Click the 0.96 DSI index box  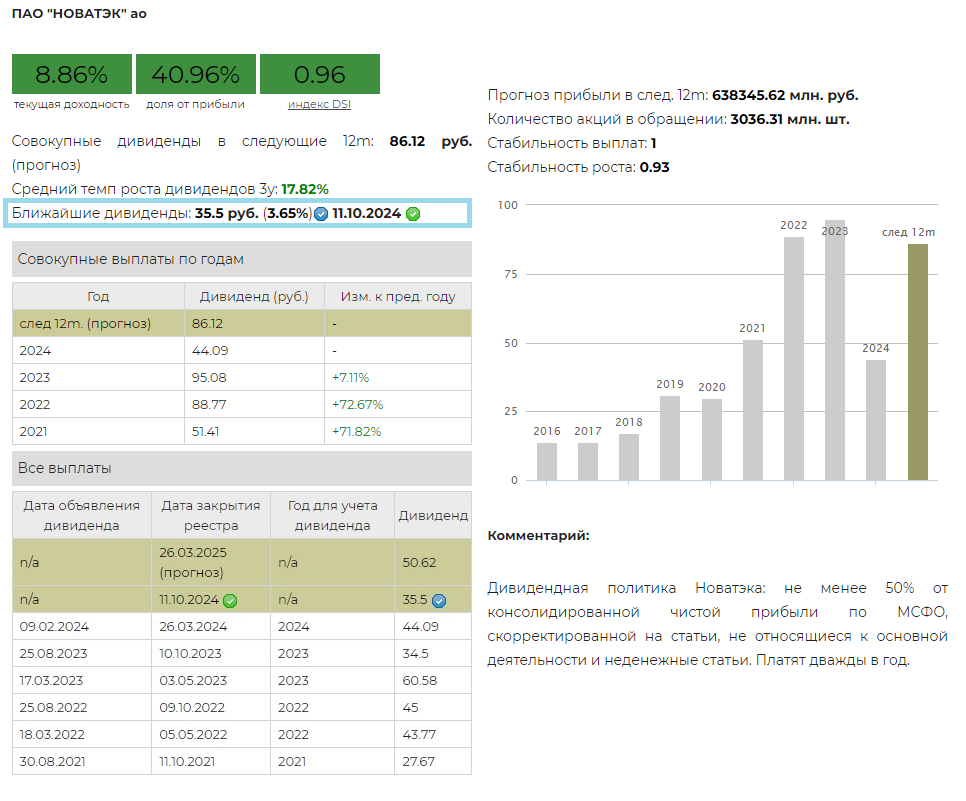319,75
